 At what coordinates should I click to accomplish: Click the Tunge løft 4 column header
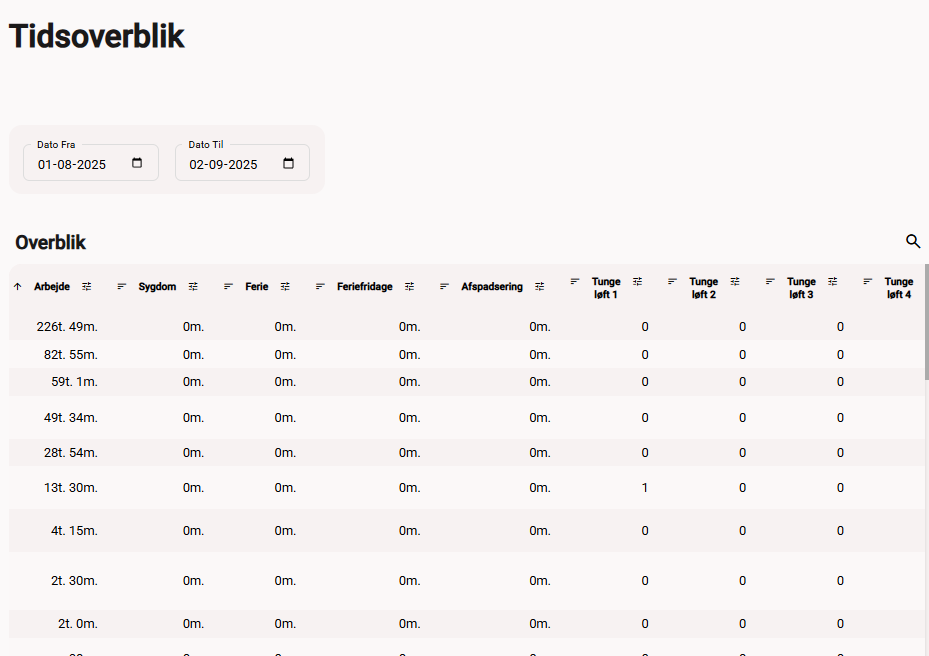(x=898, y=288)
